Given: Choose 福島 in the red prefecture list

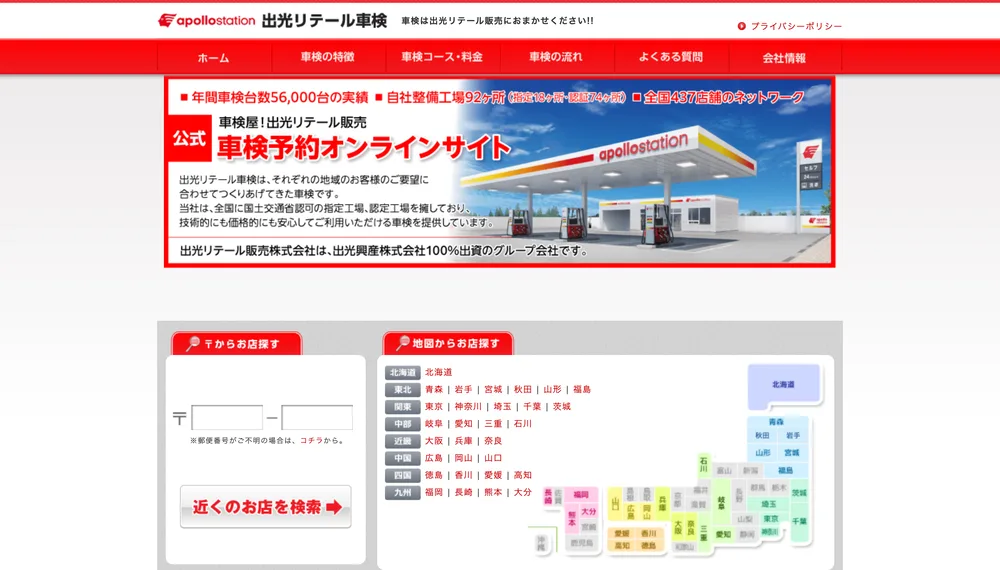Looking at the screenshot, I should click(x=582, y=390).
